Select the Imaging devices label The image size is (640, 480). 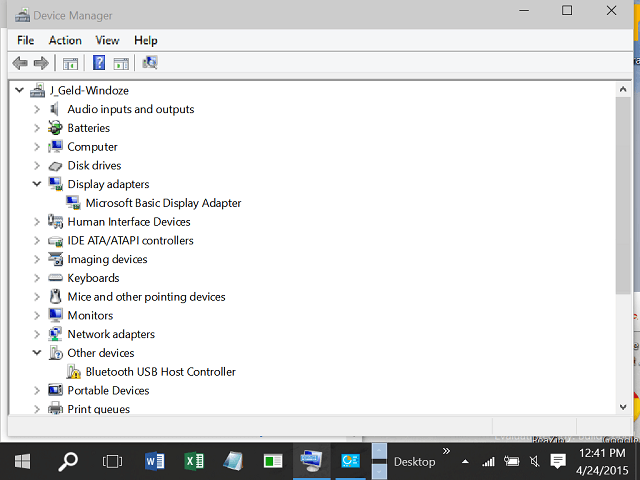[x=107, y=260]
